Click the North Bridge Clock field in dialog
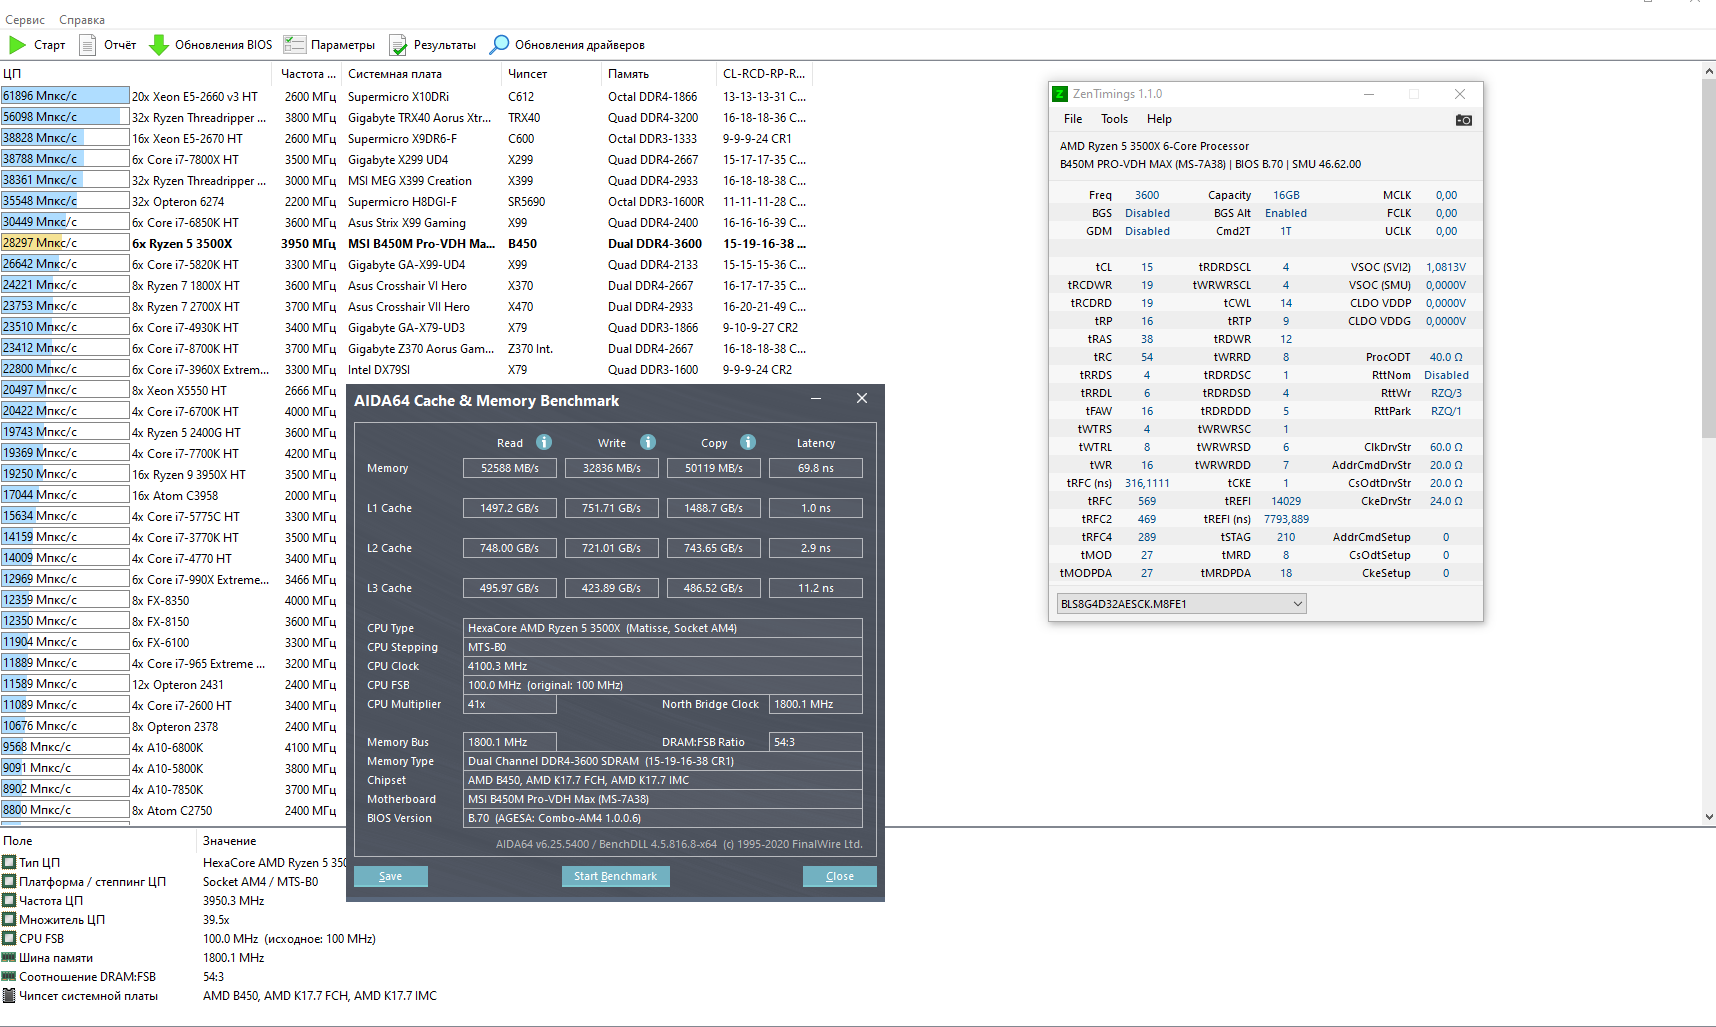 (x=816, y=704)
